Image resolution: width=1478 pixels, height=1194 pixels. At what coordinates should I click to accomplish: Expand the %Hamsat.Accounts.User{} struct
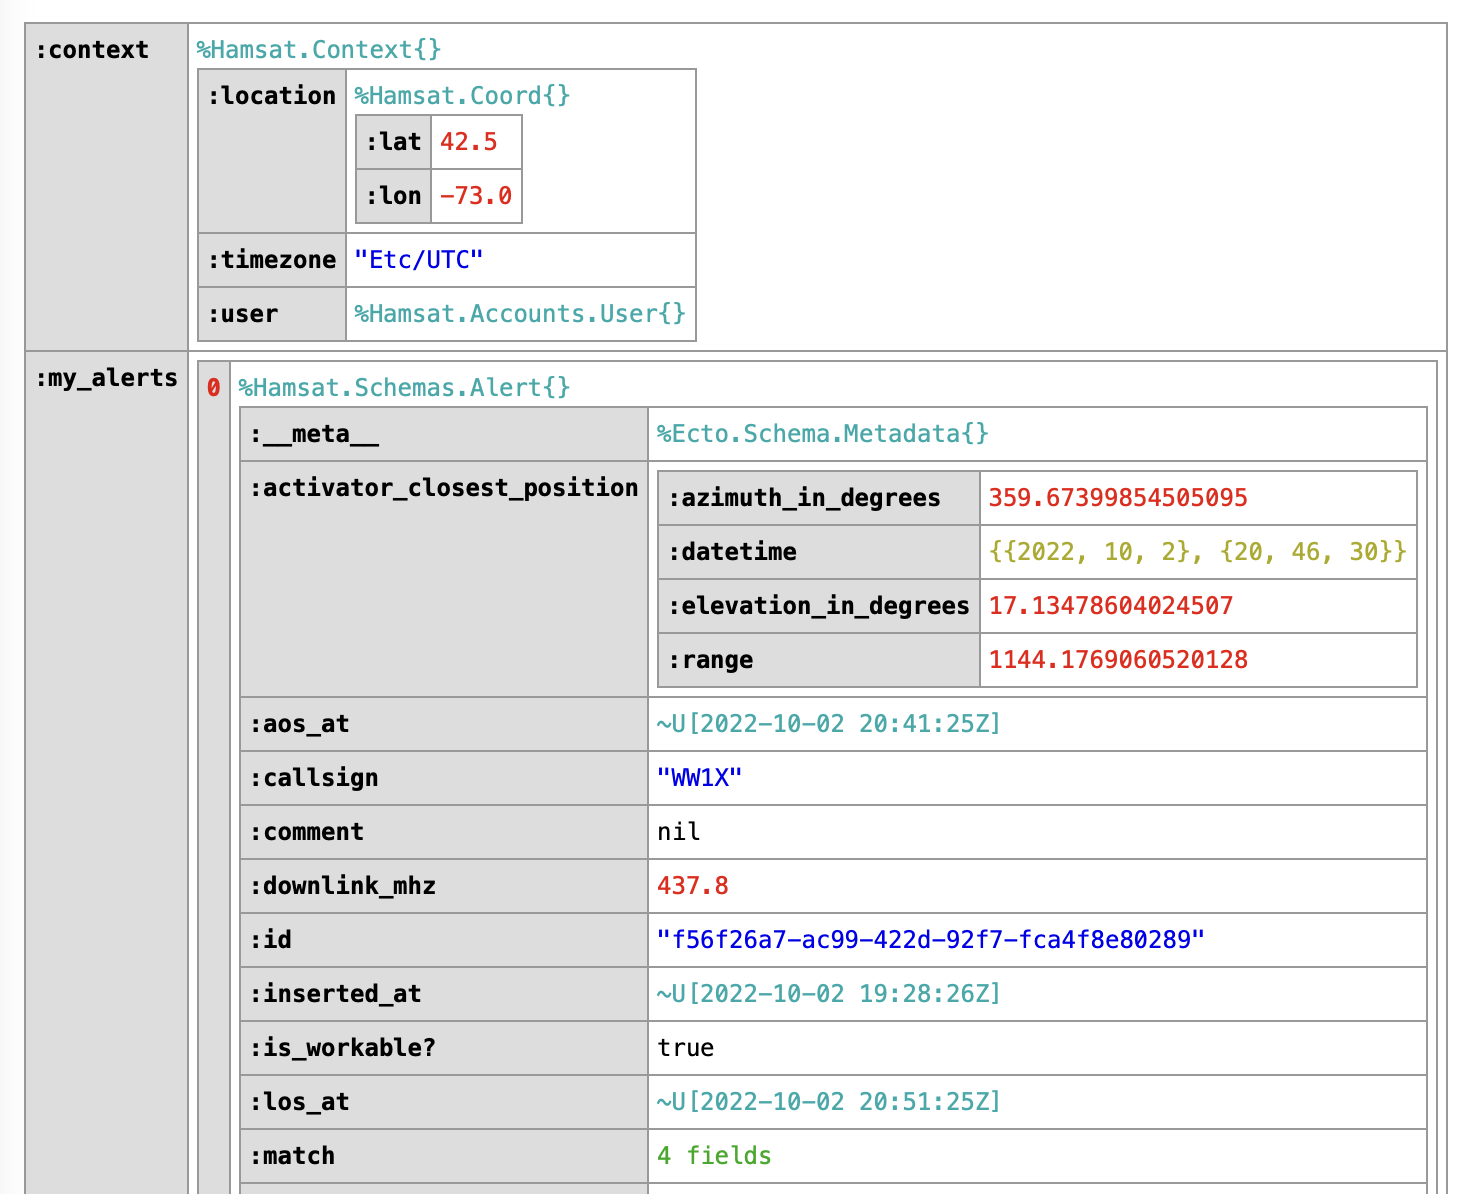pyautogui.click(x=520, y=314)
